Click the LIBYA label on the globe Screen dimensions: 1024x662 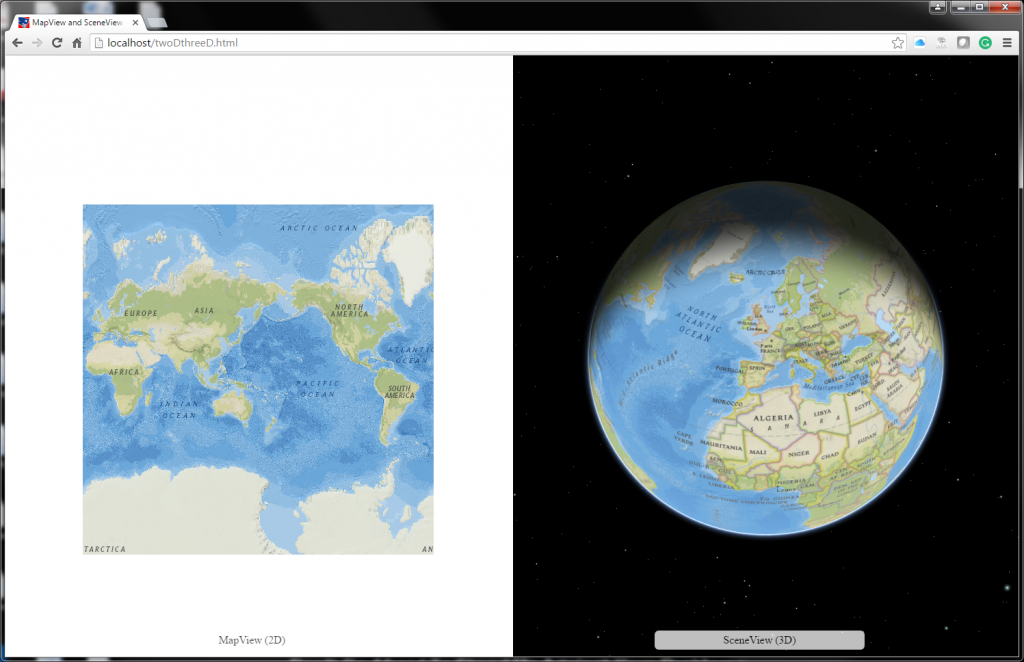[x=822, y=413]
